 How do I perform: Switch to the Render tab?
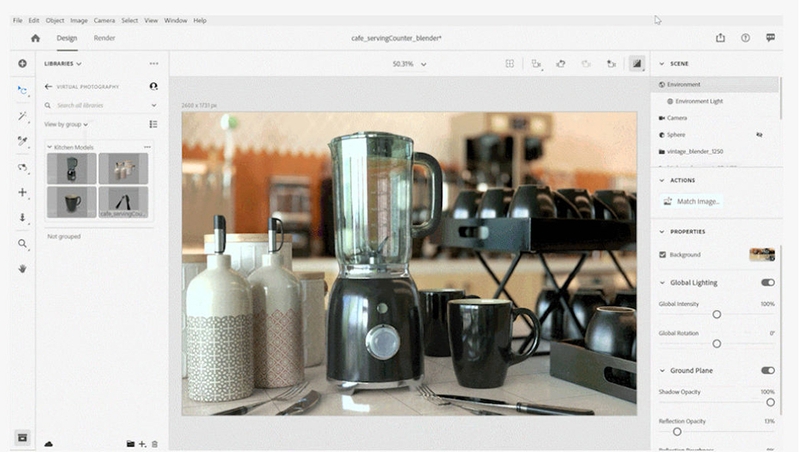pyautogui.click(x=104, y=38)
